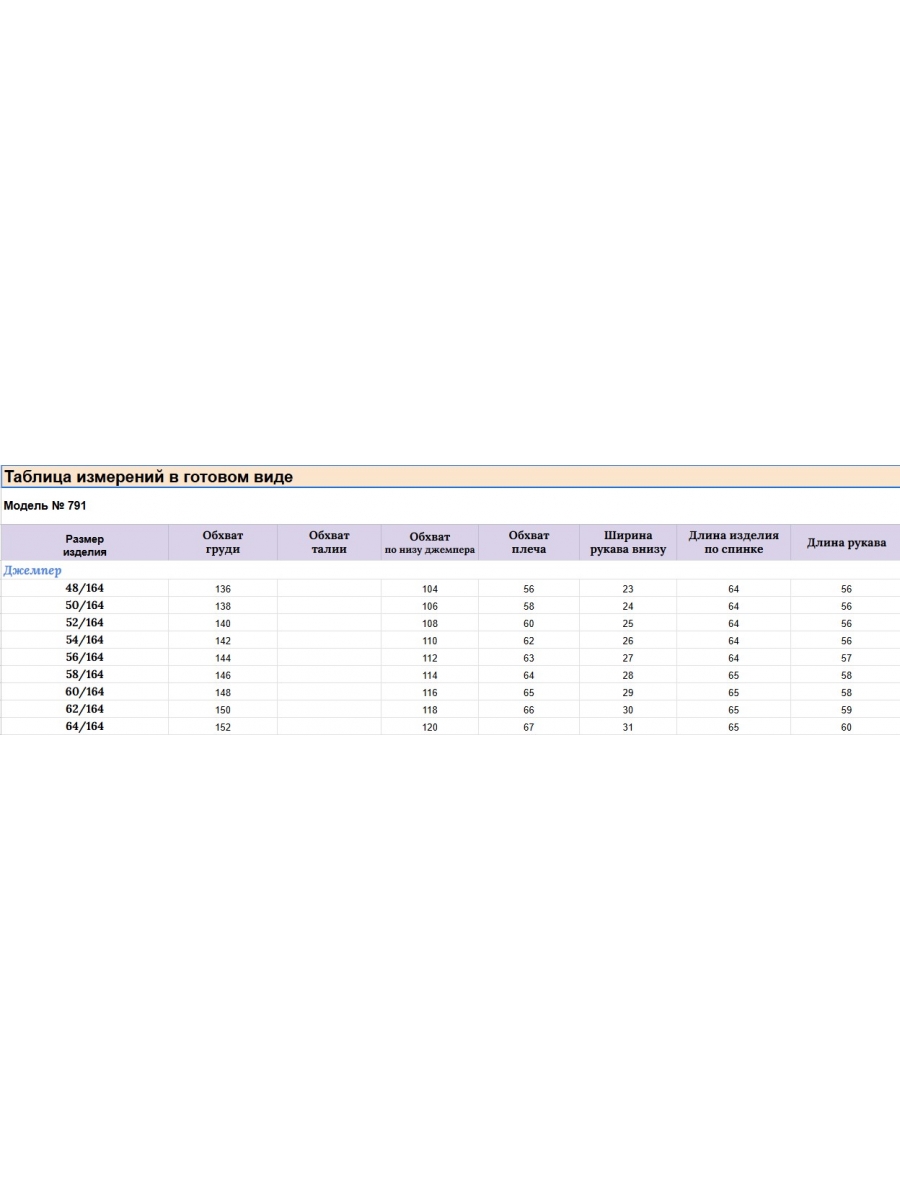
Task: Select the shoulder girth value 67
Action: (x=529, y=728)
